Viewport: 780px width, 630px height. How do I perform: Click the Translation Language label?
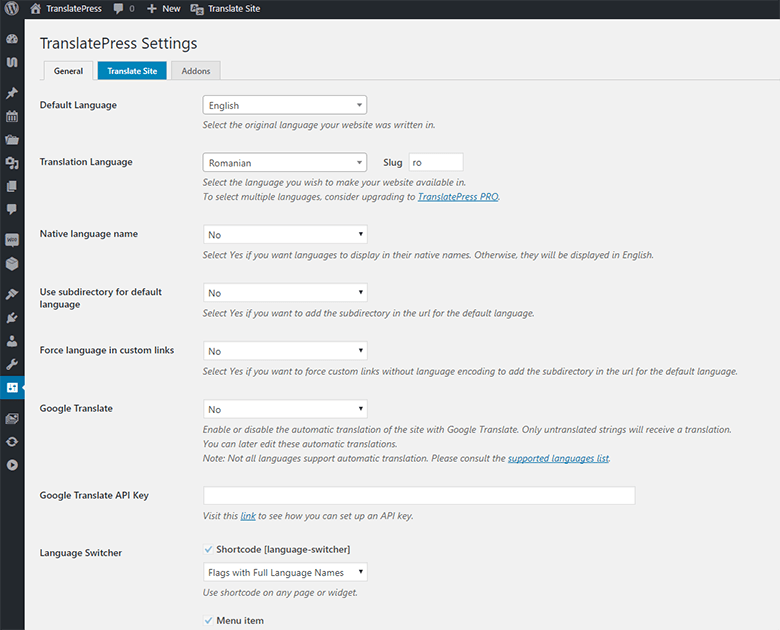click(x=86, y=162)
